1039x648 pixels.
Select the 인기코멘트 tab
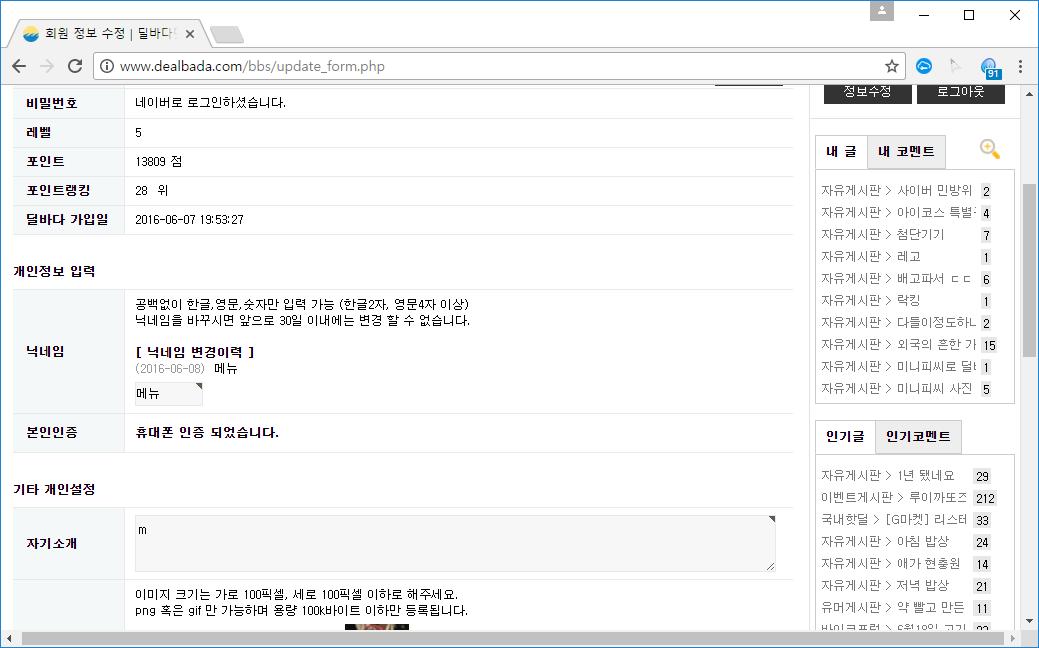(x=918, y=437)
